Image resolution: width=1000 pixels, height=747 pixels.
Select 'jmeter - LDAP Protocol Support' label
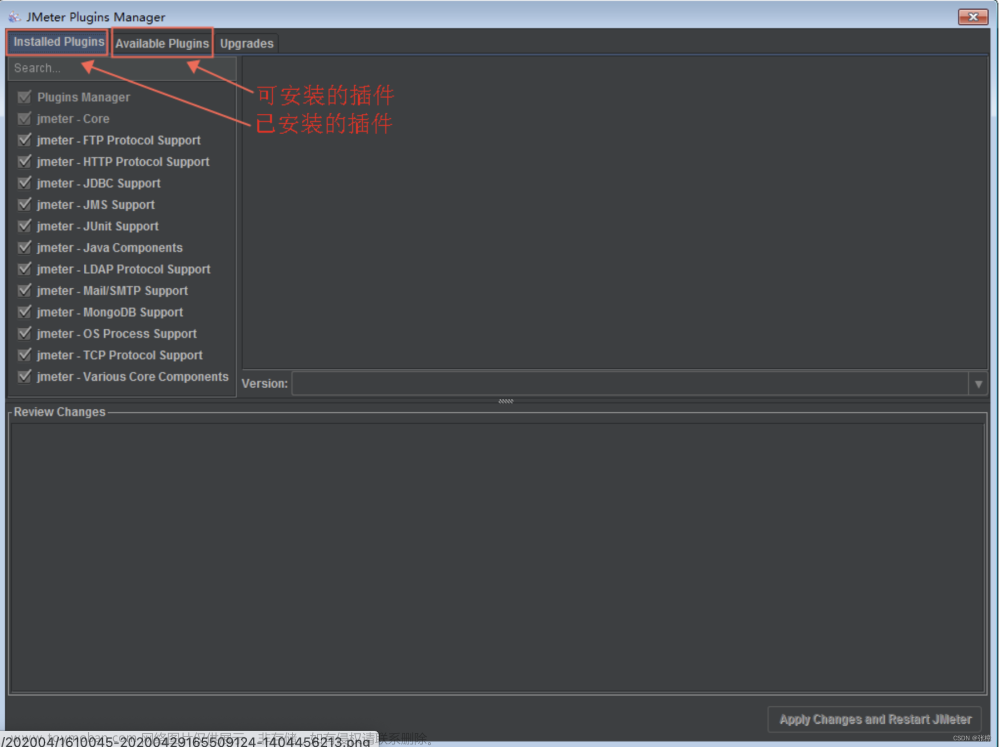pos(124,270)
